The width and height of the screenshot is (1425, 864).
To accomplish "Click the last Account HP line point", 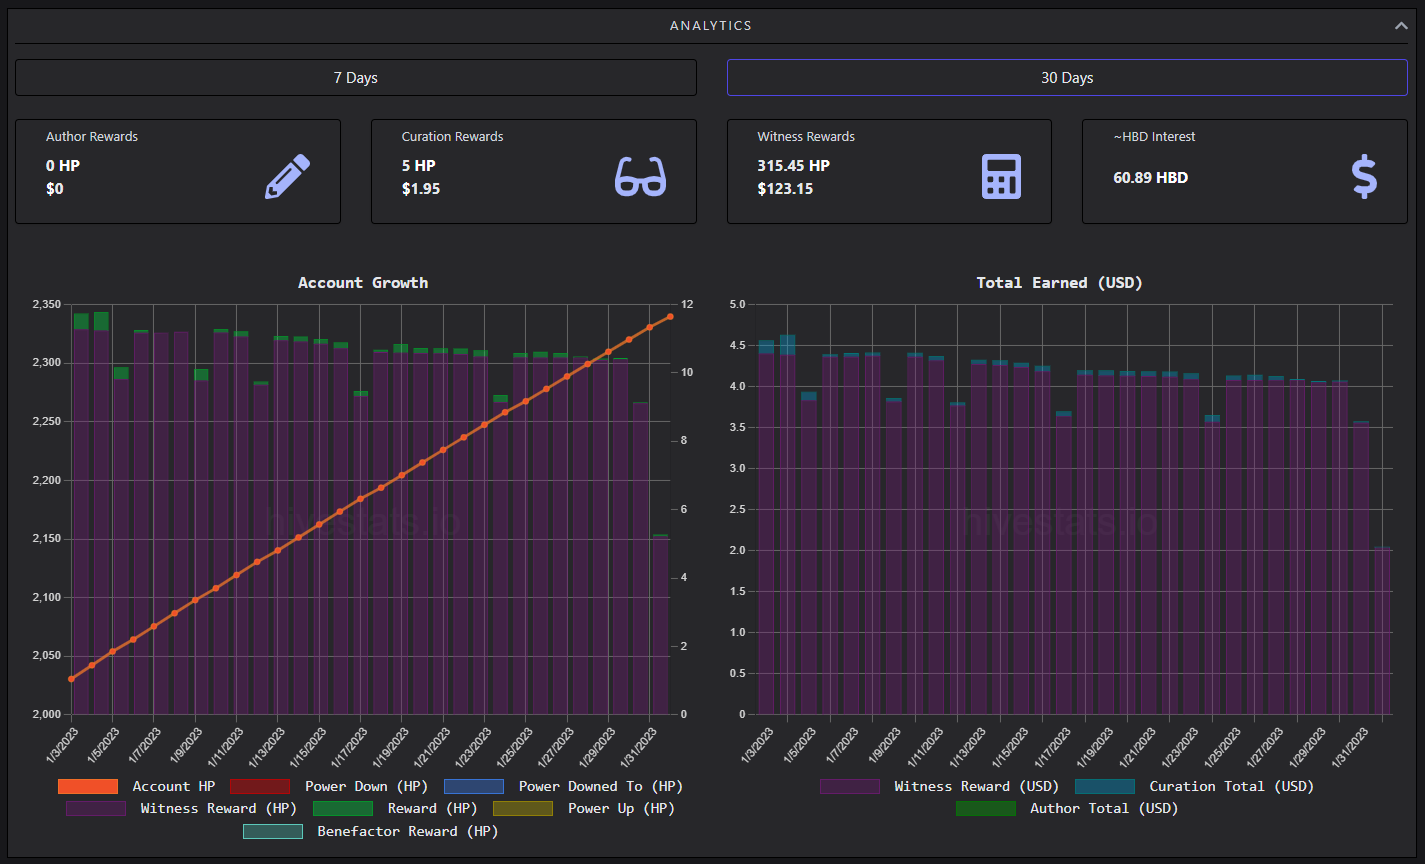I will tap(670, 316).
